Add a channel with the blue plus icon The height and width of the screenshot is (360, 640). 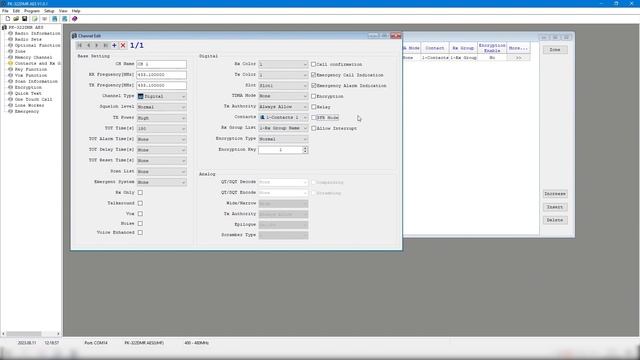coord(114,45)
